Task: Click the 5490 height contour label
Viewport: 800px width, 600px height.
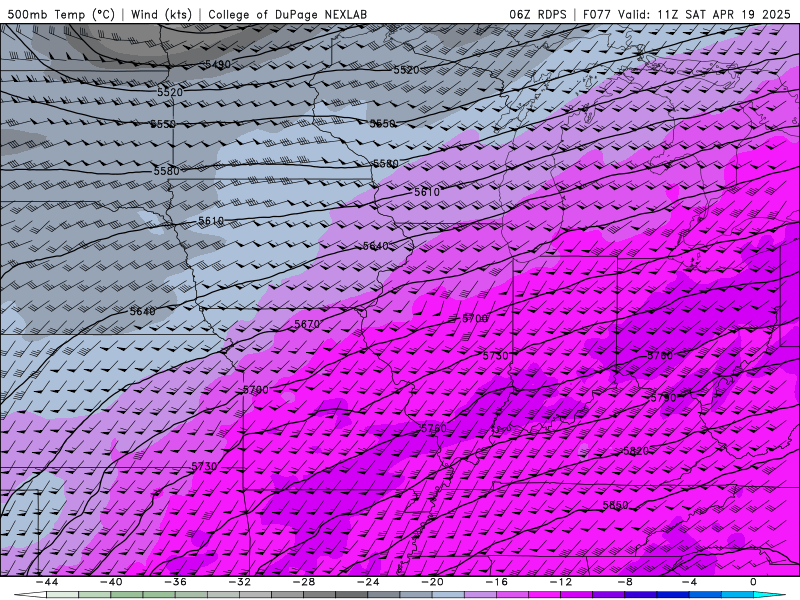Action: (x=218, y=65)
